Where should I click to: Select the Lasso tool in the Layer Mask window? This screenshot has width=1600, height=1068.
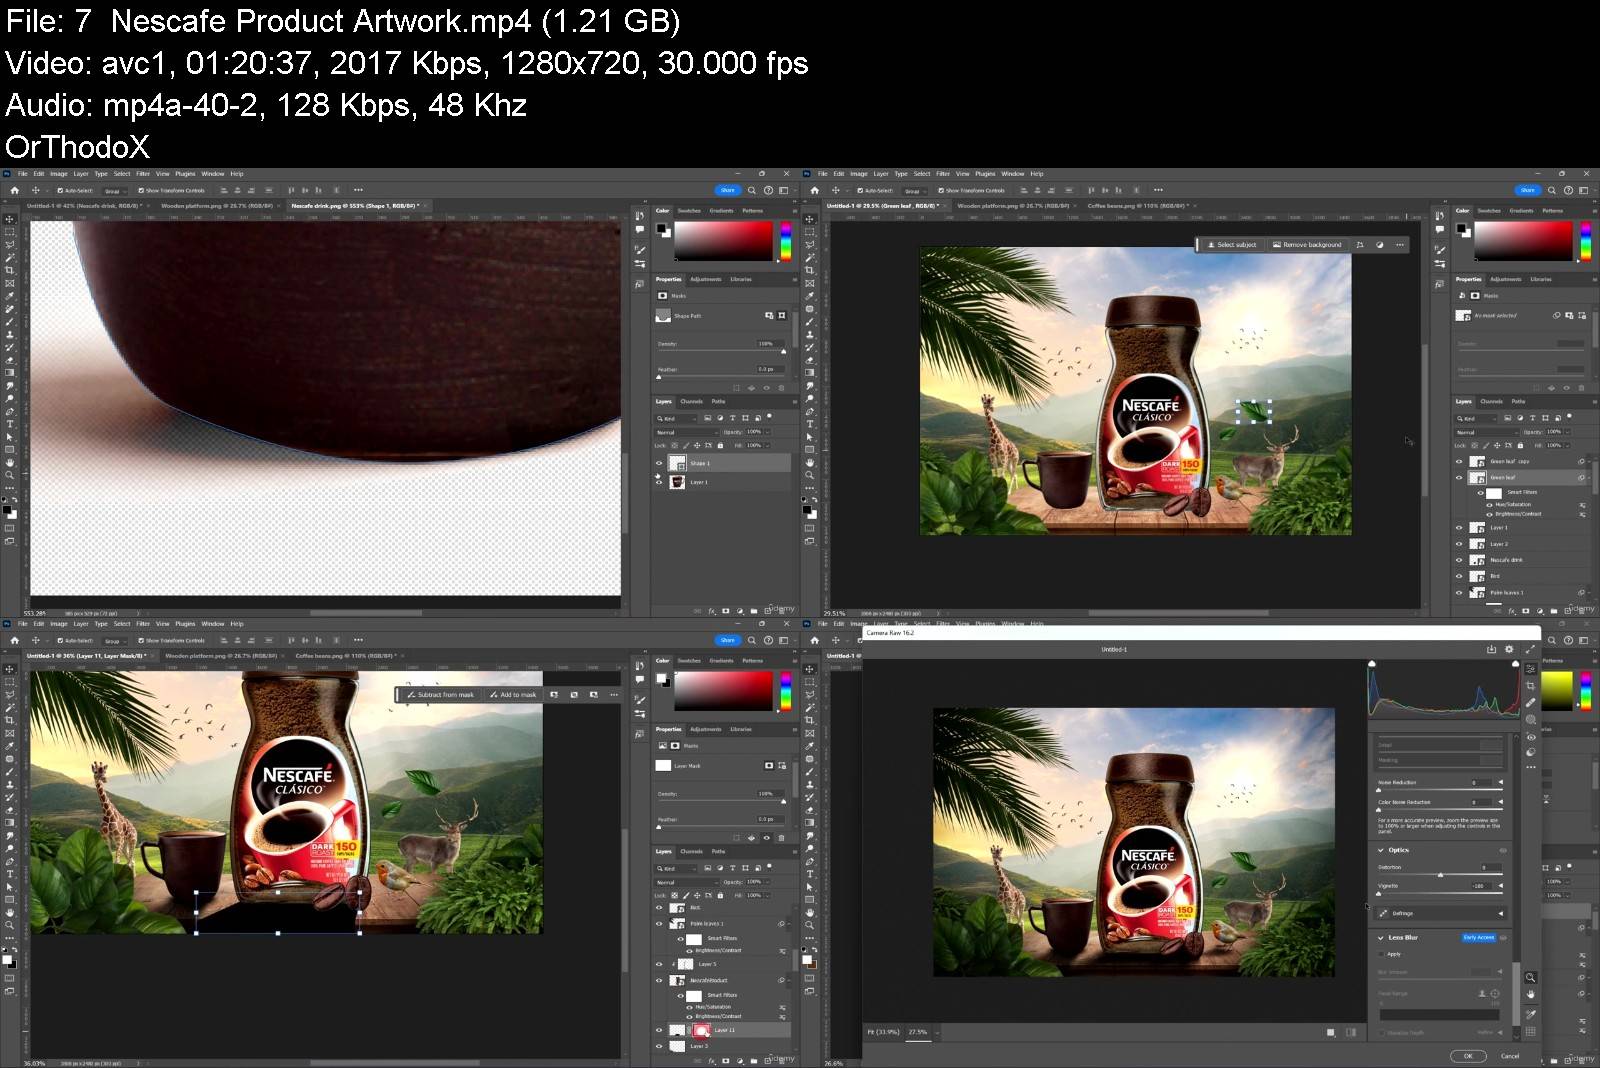[x=9, y=694]
